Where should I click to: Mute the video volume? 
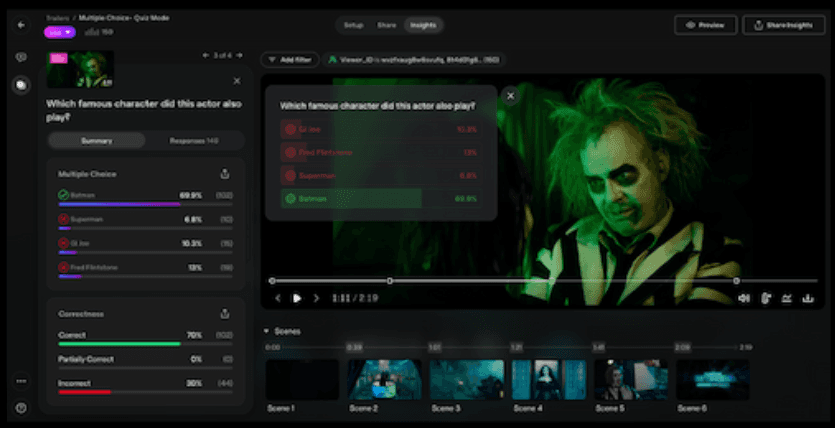(x=744, y=298)
